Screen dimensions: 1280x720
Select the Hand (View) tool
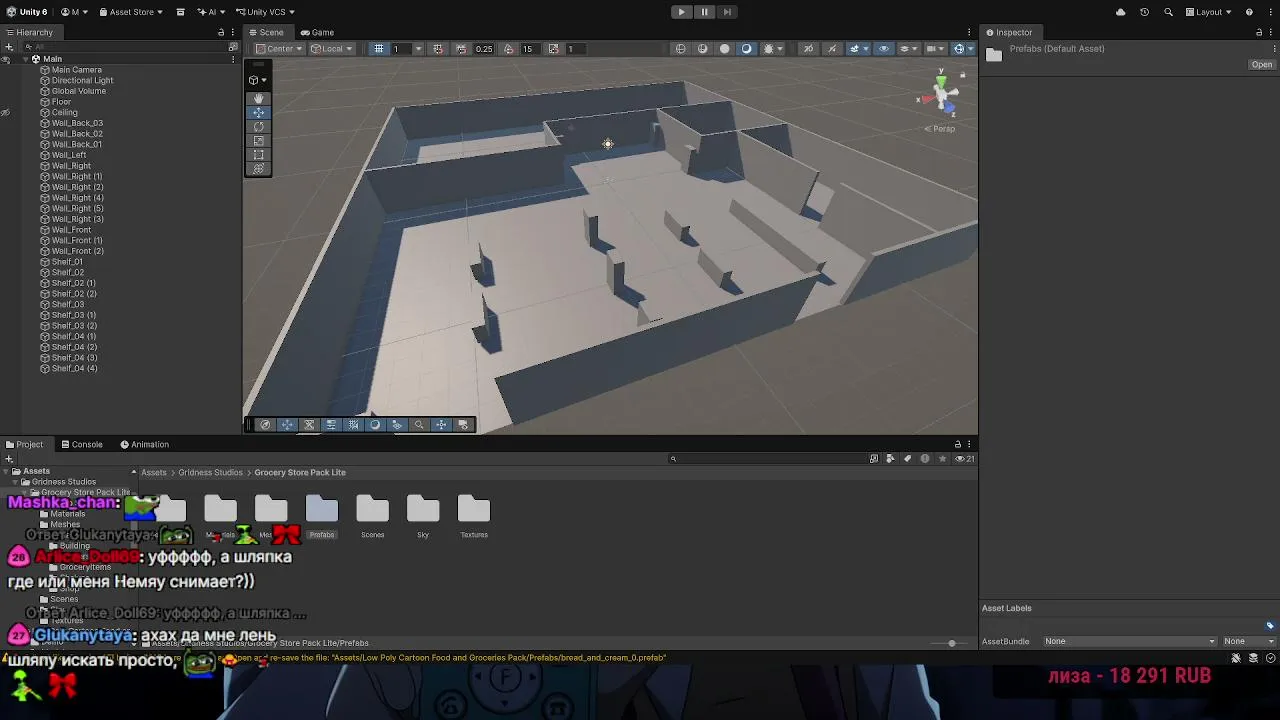(259, 98)
